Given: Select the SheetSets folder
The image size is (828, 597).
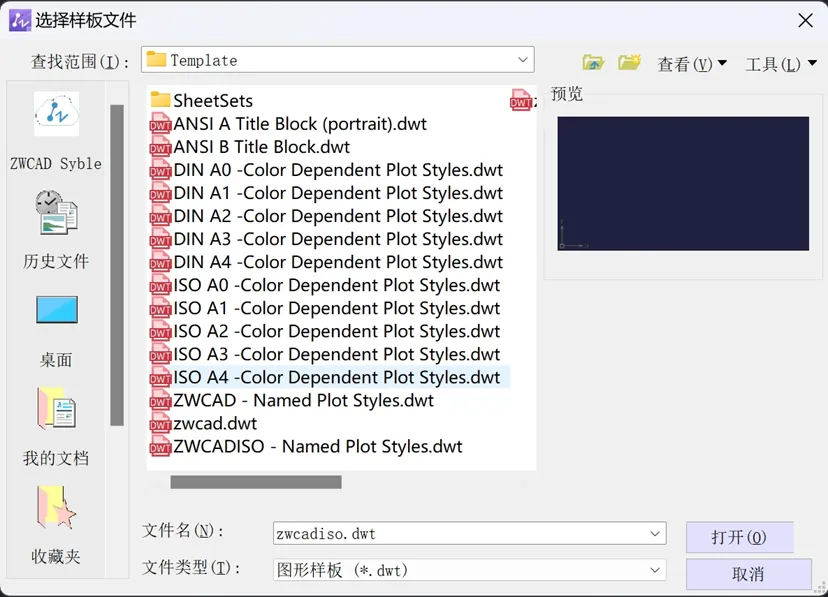Looking at the screenshot, I should [x=212, y=101].
